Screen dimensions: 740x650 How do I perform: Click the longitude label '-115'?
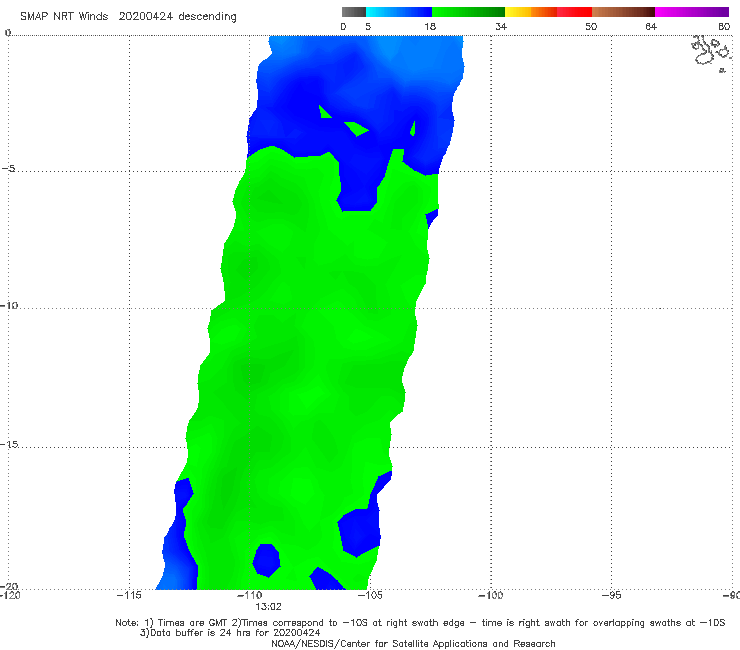(x=129, y=595)
